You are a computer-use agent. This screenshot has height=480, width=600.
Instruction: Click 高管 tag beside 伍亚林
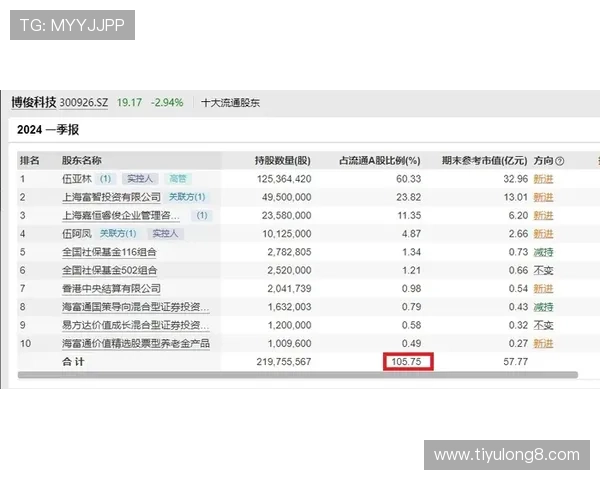(178, 179)
